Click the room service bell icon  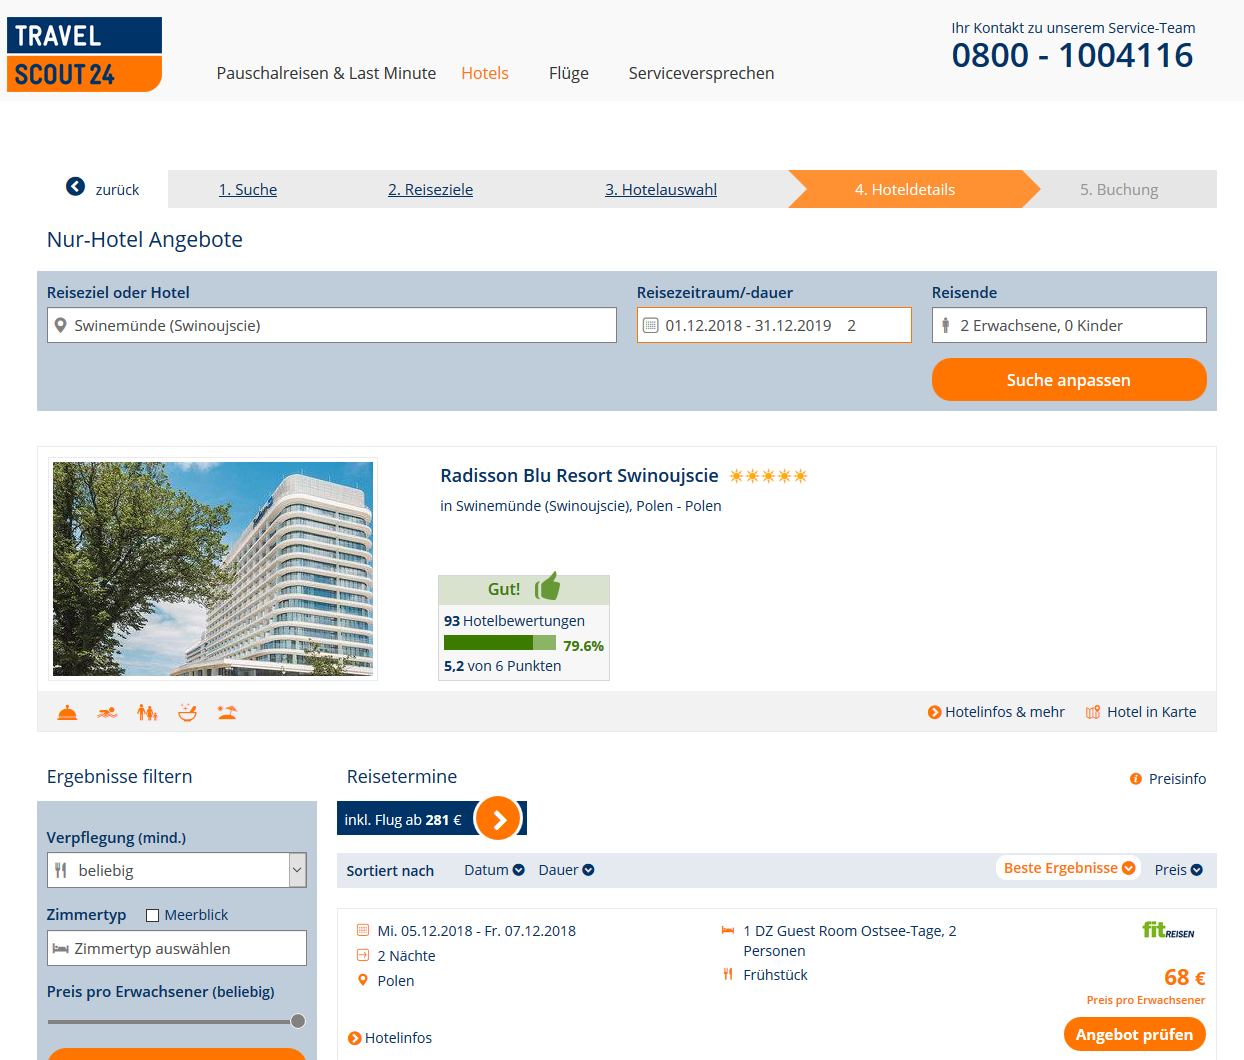[x=67, y=713]
